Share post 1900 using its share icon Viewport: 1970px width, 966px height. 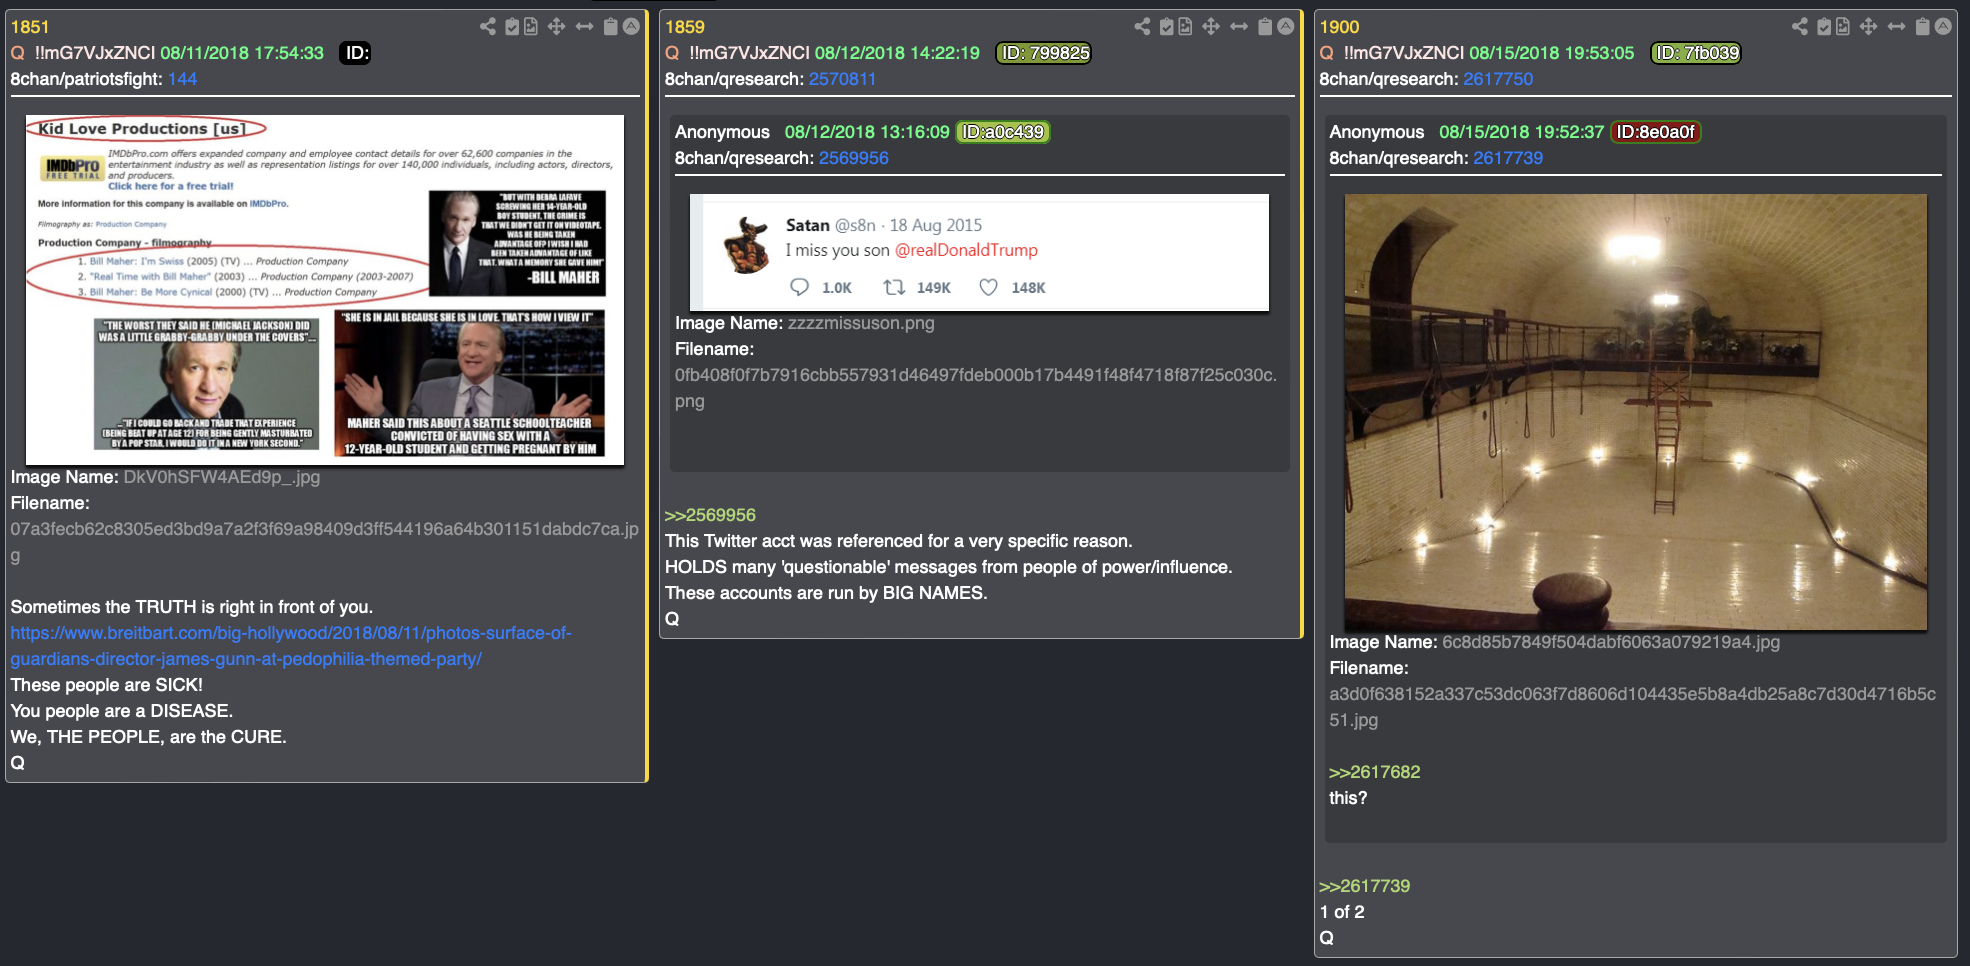(x=1800, y=26)
